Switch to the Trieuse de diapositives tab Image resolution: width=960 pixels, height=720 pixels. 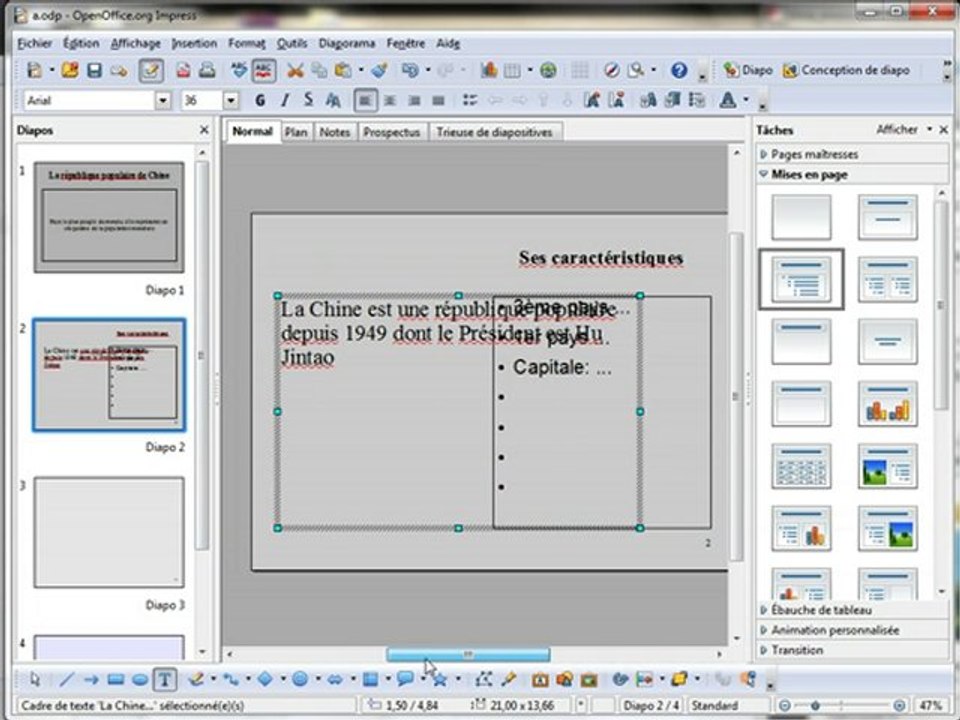point(492,132)
